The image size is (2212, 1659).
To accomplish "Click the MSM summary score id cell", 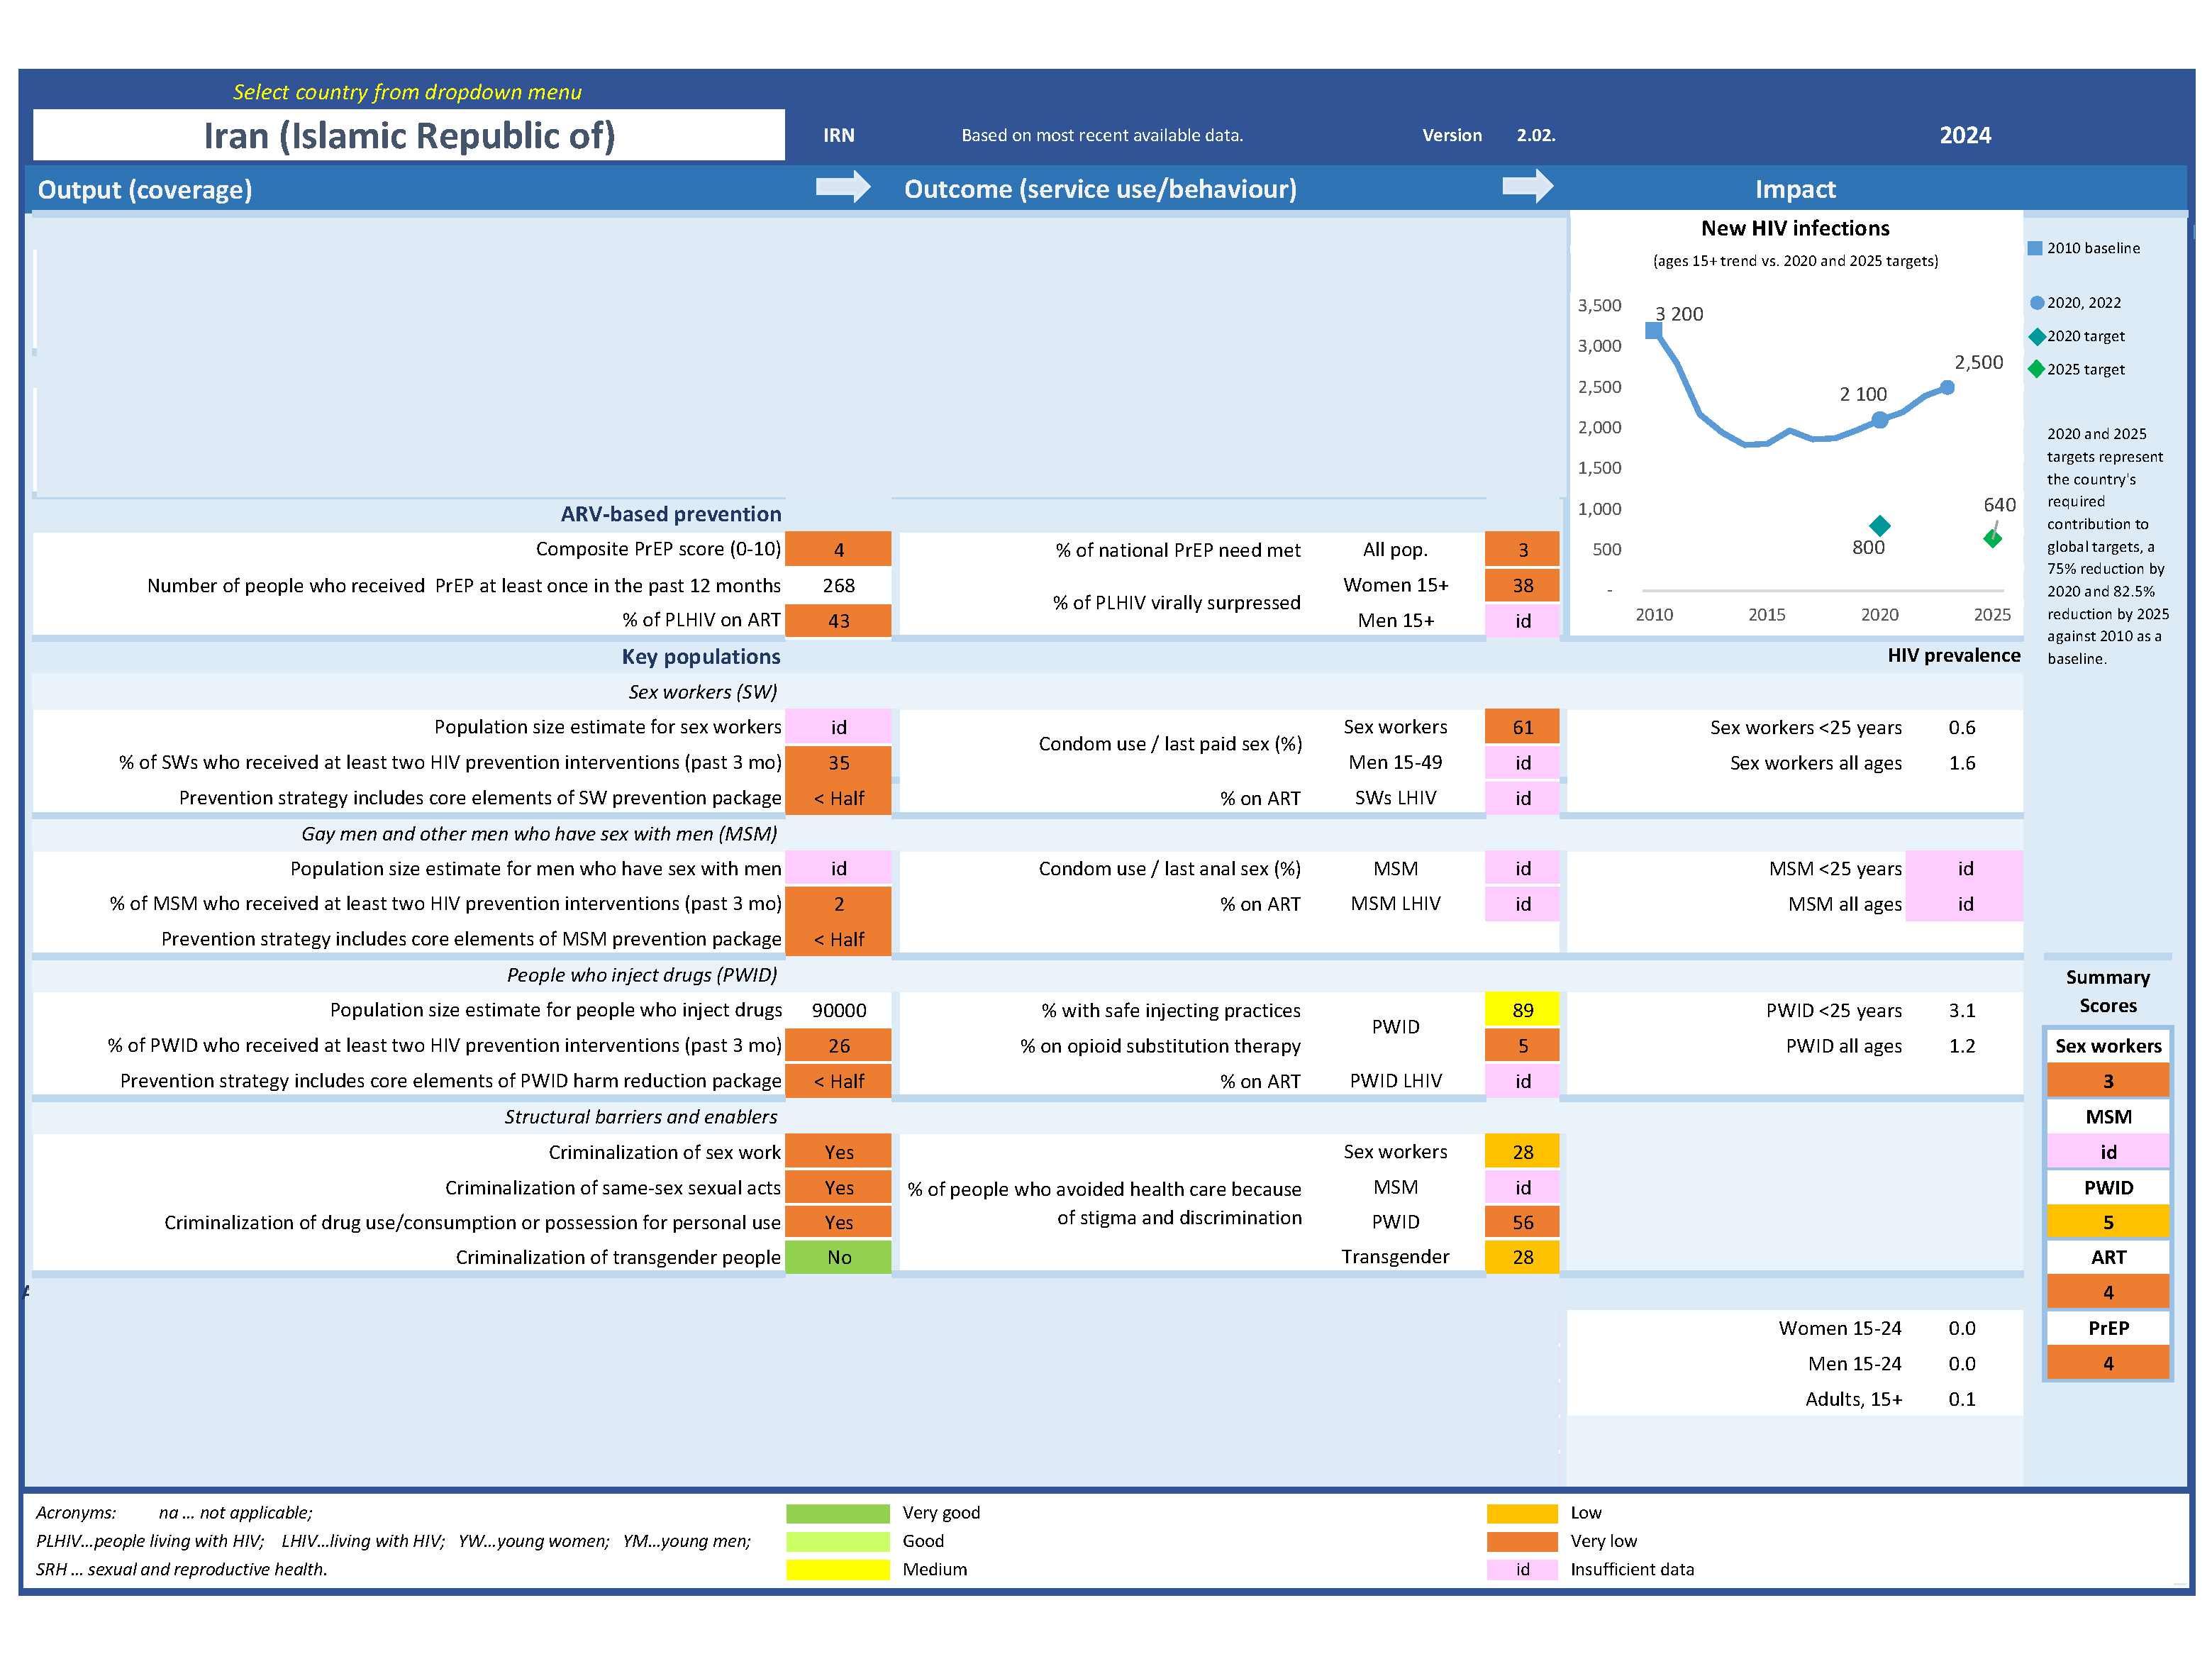I will click(2108, 1152).
